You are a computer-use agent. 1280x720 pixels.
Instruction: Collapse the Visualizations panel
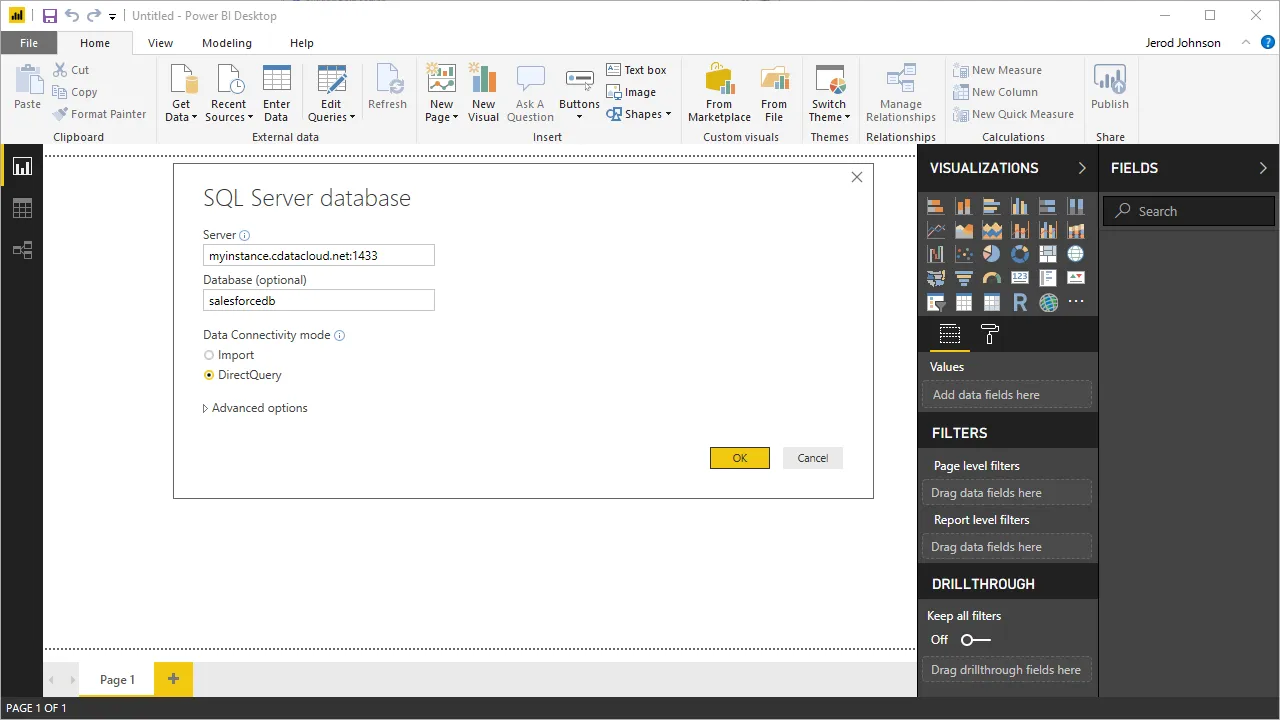(x=1080, y=168)
